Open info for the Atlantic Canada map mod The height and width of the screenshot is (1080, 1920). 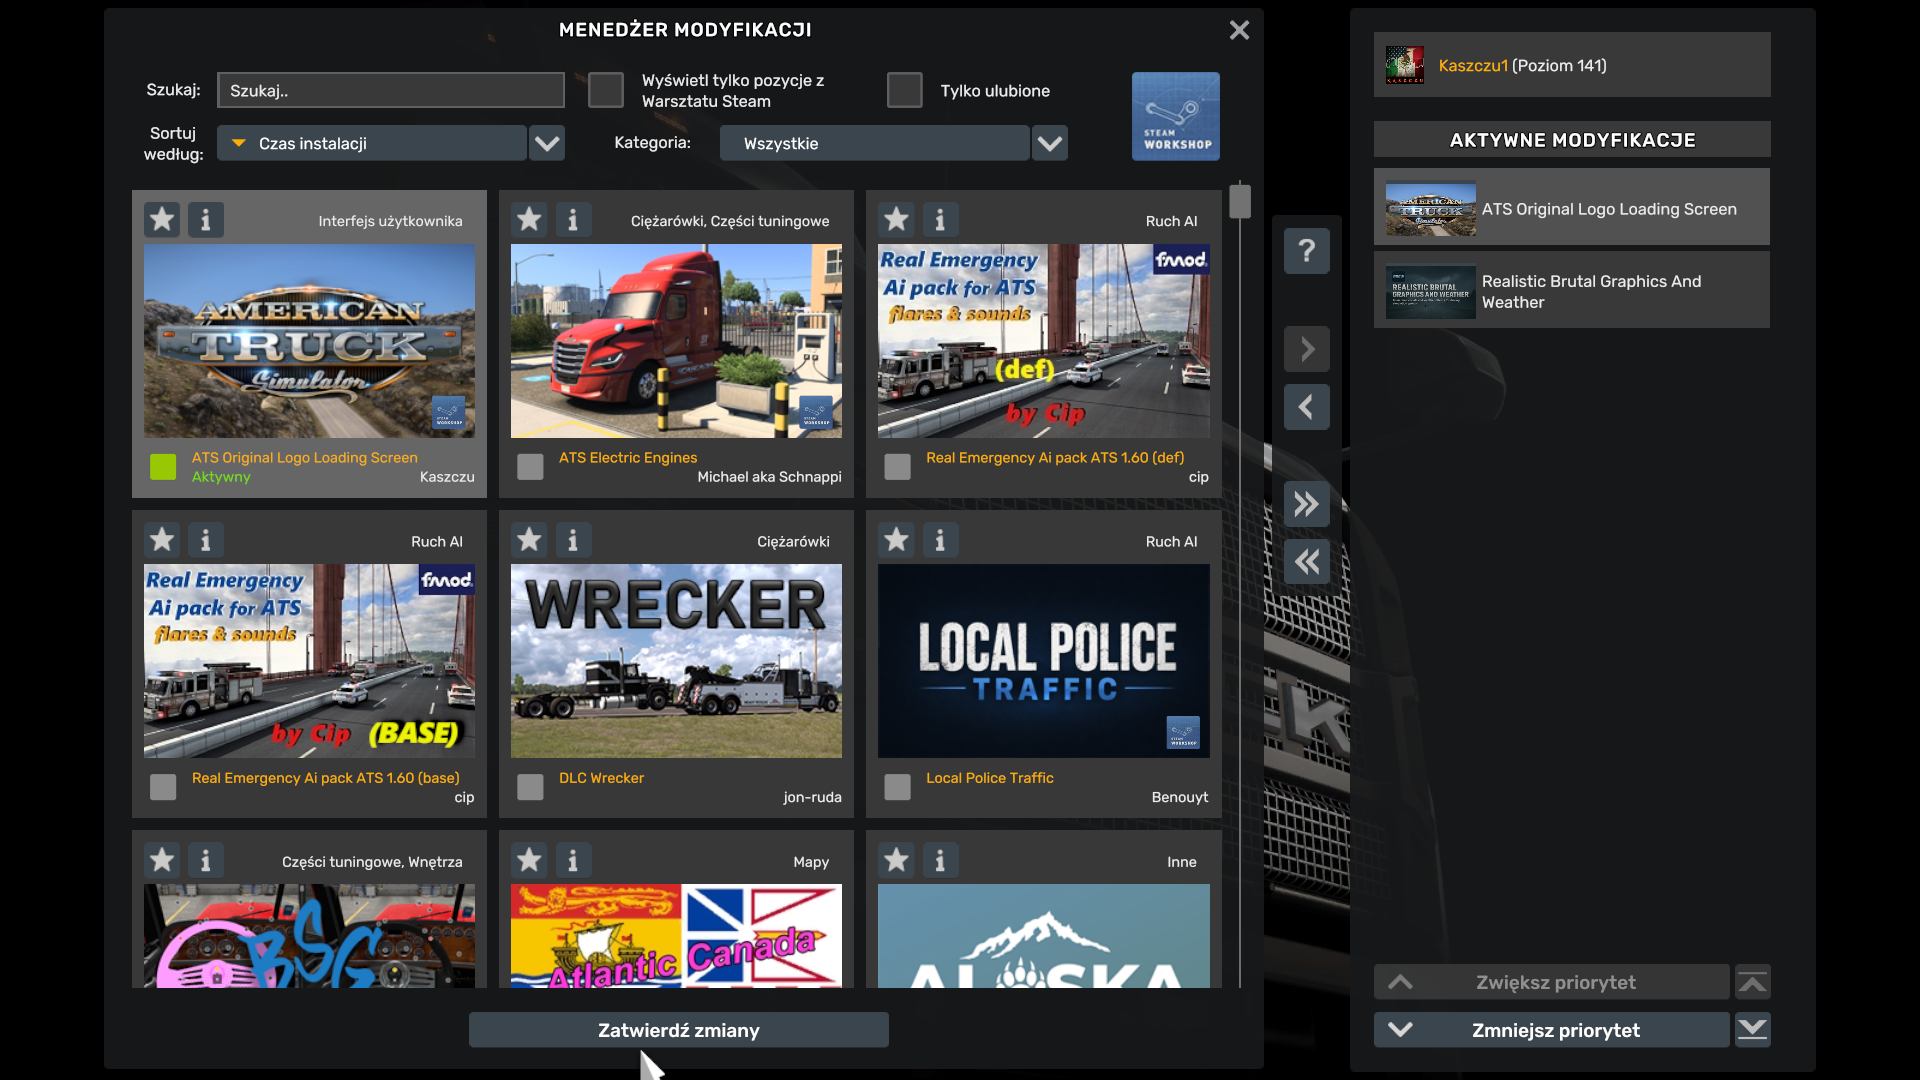click(x=573, y=860)
